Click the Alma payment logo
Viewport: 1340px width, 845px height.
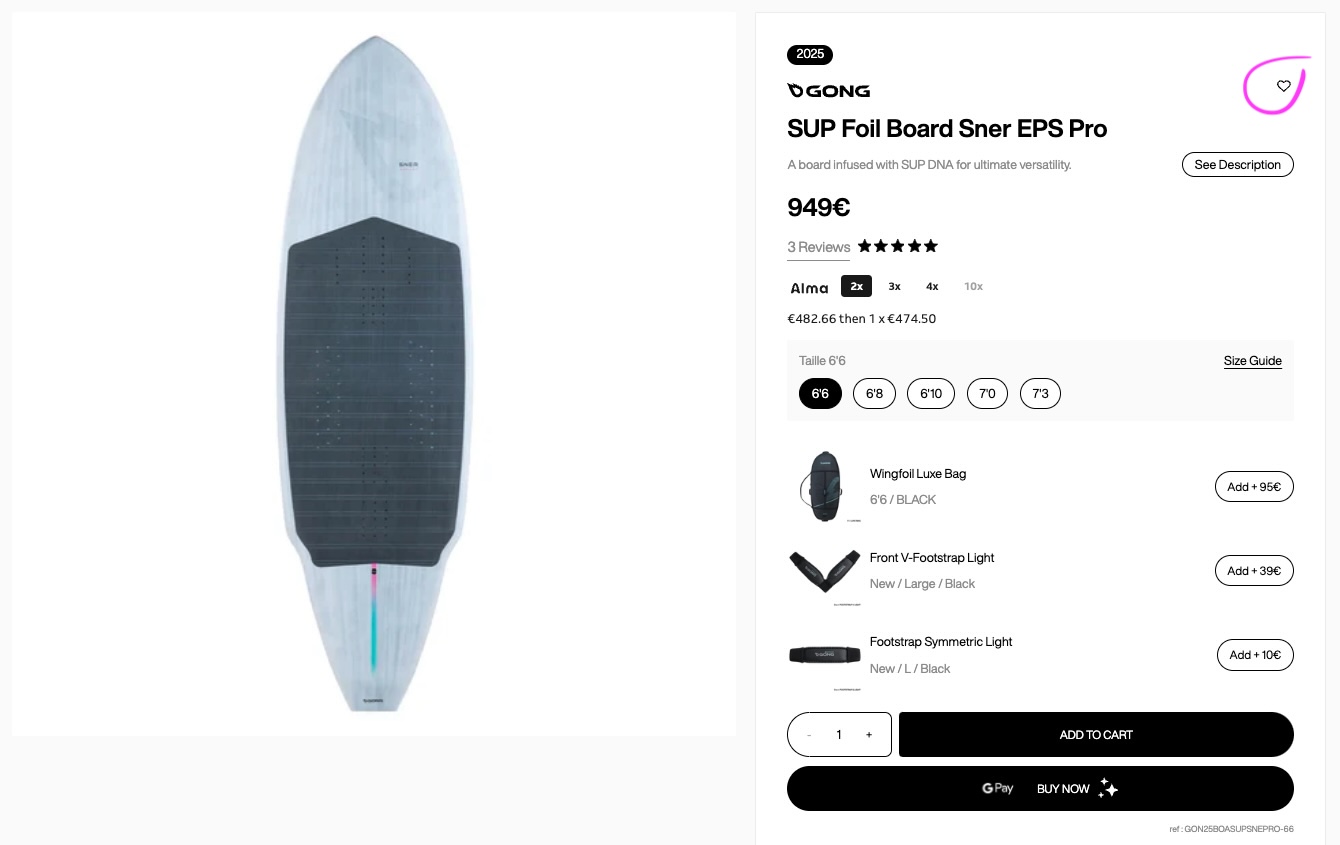pos(809,288)
